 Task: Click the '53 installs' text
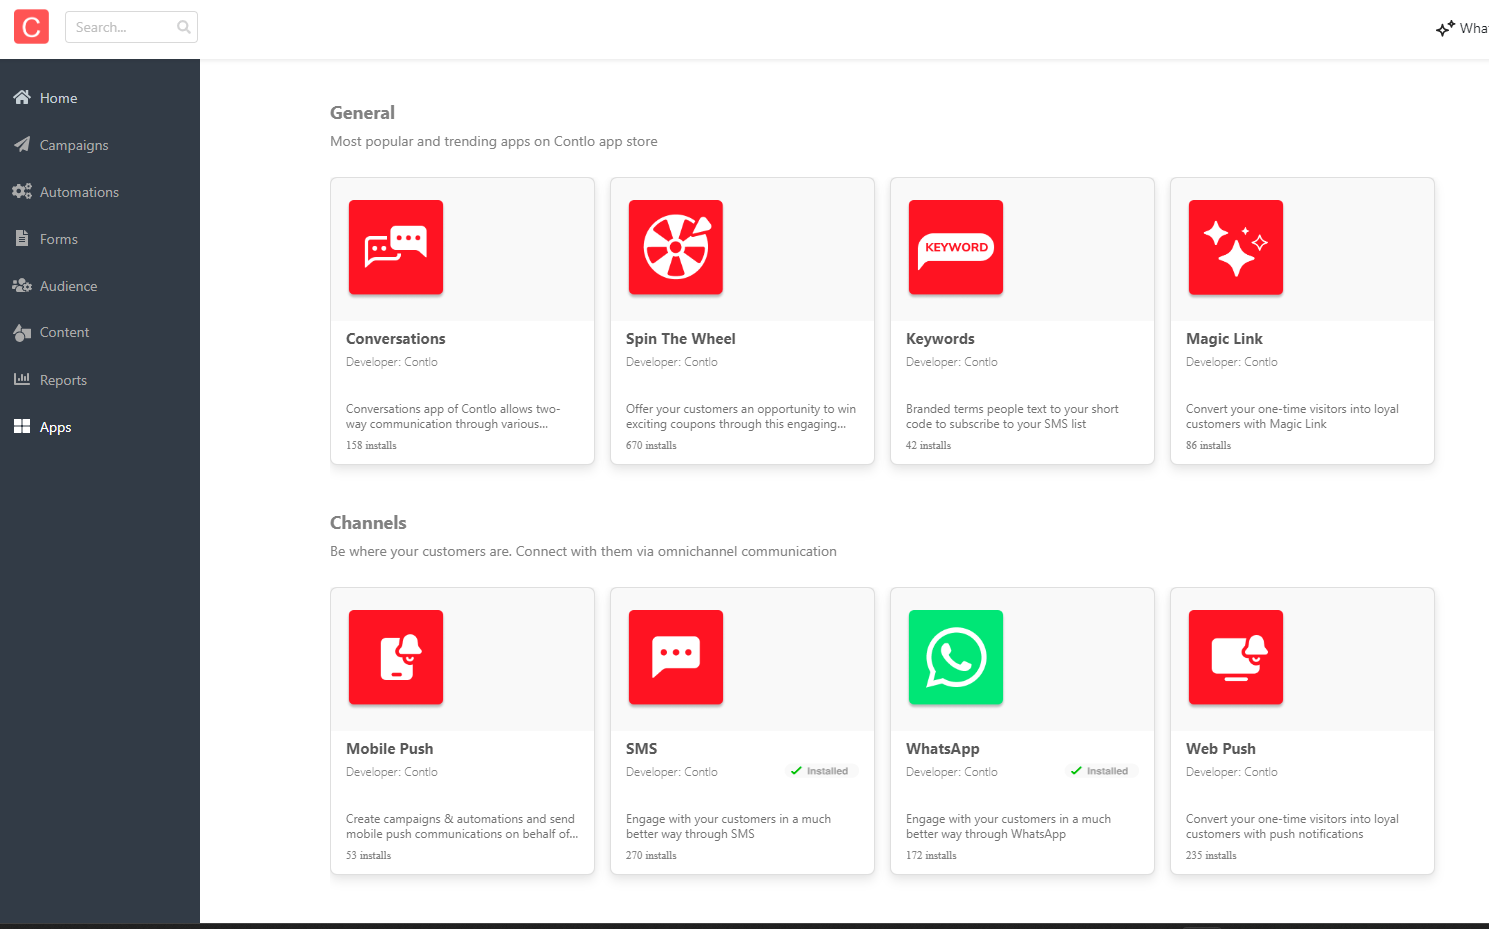coord(368,856)
